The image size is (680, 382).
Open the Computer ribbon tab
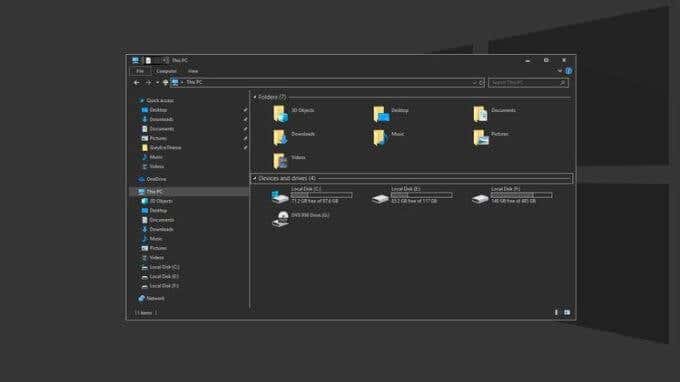click(x=166, y=71)
